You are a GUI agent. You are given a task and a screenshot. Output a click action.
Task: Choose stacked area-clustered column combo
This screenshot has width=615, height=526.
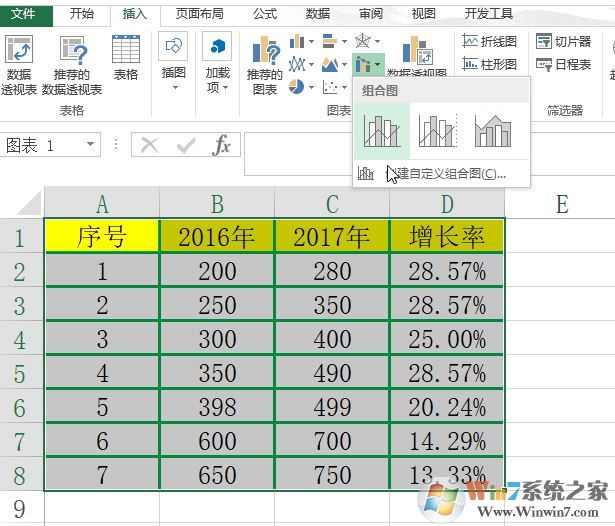coord(493,131)
